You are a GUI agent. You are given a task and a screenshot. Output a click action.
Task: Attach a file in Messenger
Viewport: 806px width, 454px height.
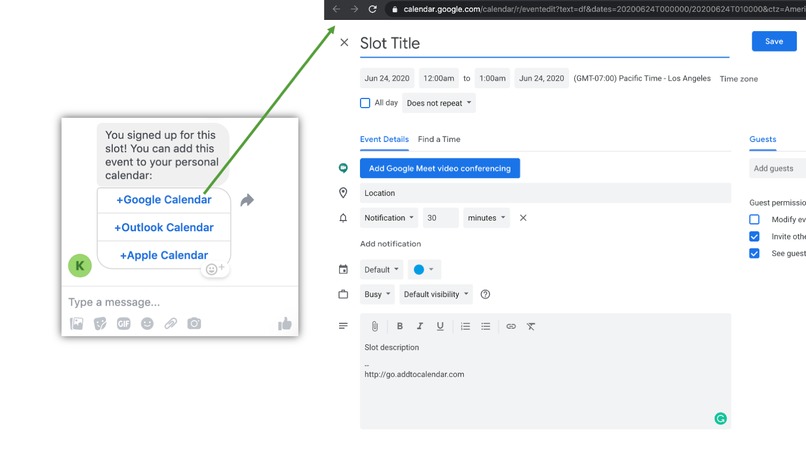[171, 323]
